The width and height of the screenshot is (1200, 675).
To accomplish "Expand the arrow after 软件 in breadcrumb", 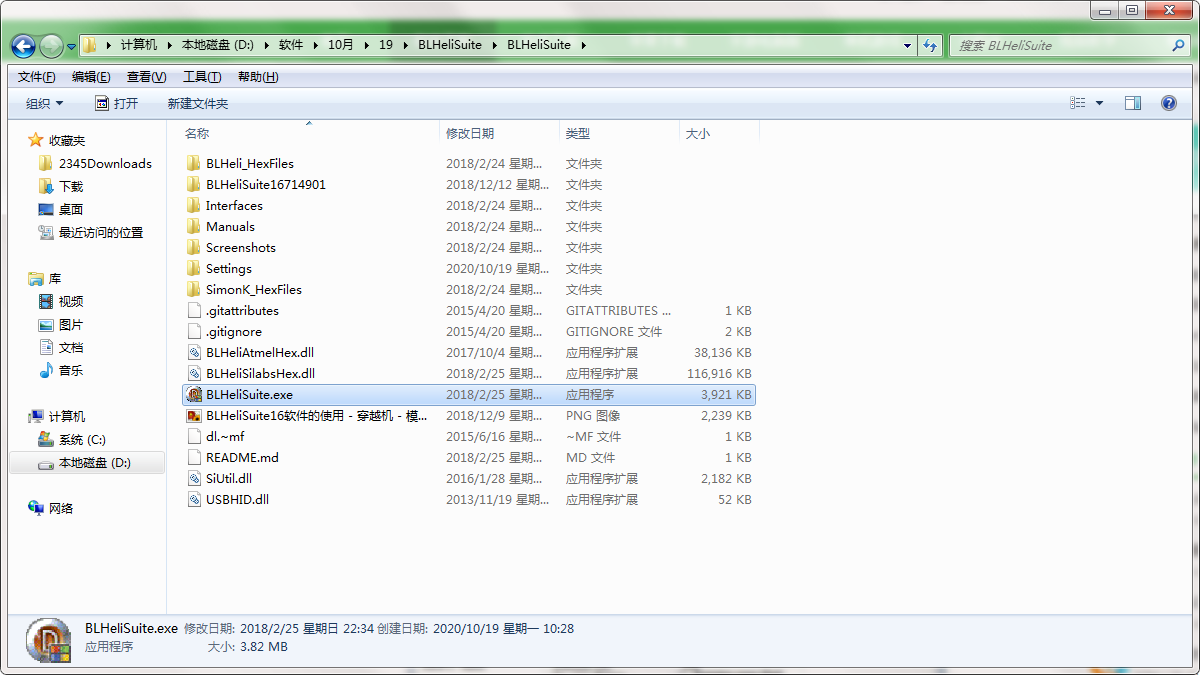I will pyautogui.click(x=314, y=45).
